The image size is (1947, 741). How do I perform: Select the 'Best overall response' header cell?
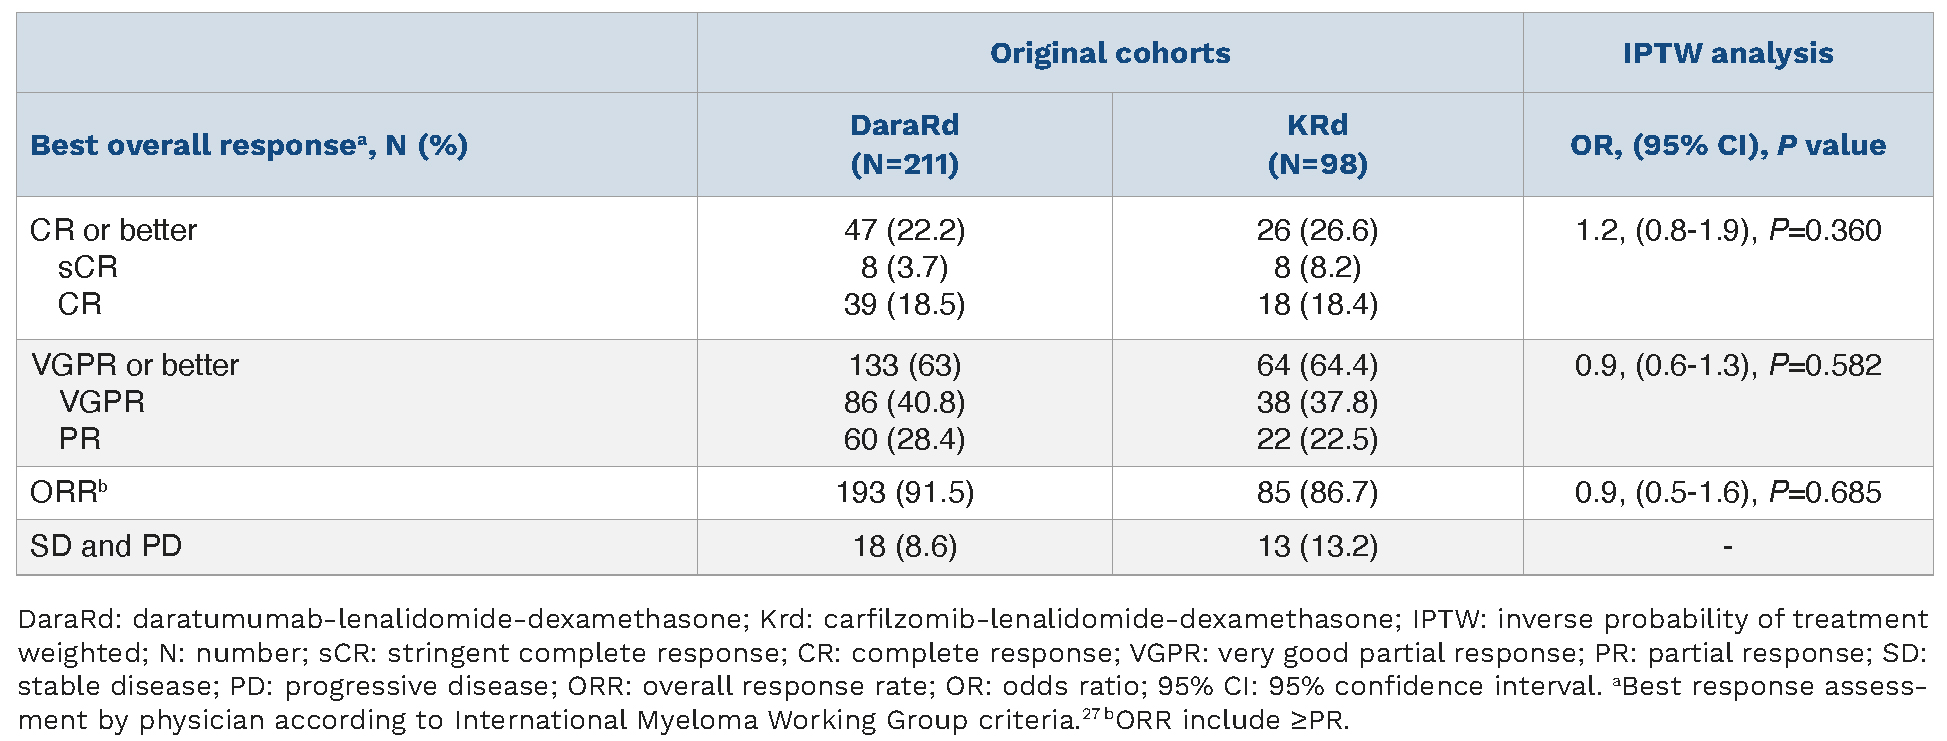coord(249,145)
